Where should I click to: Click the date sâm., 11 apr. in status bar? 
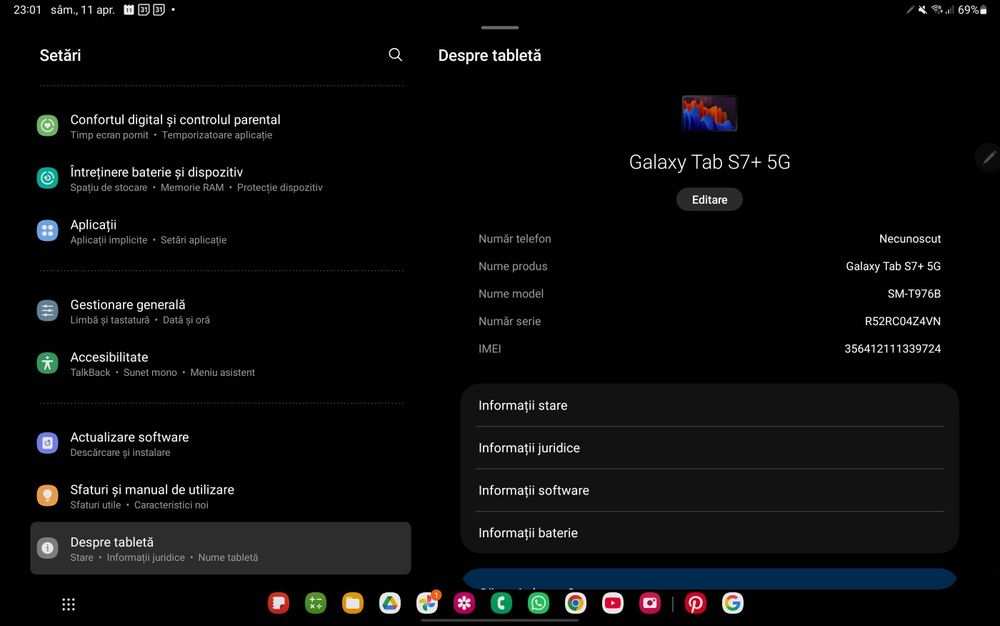[83, 10]
